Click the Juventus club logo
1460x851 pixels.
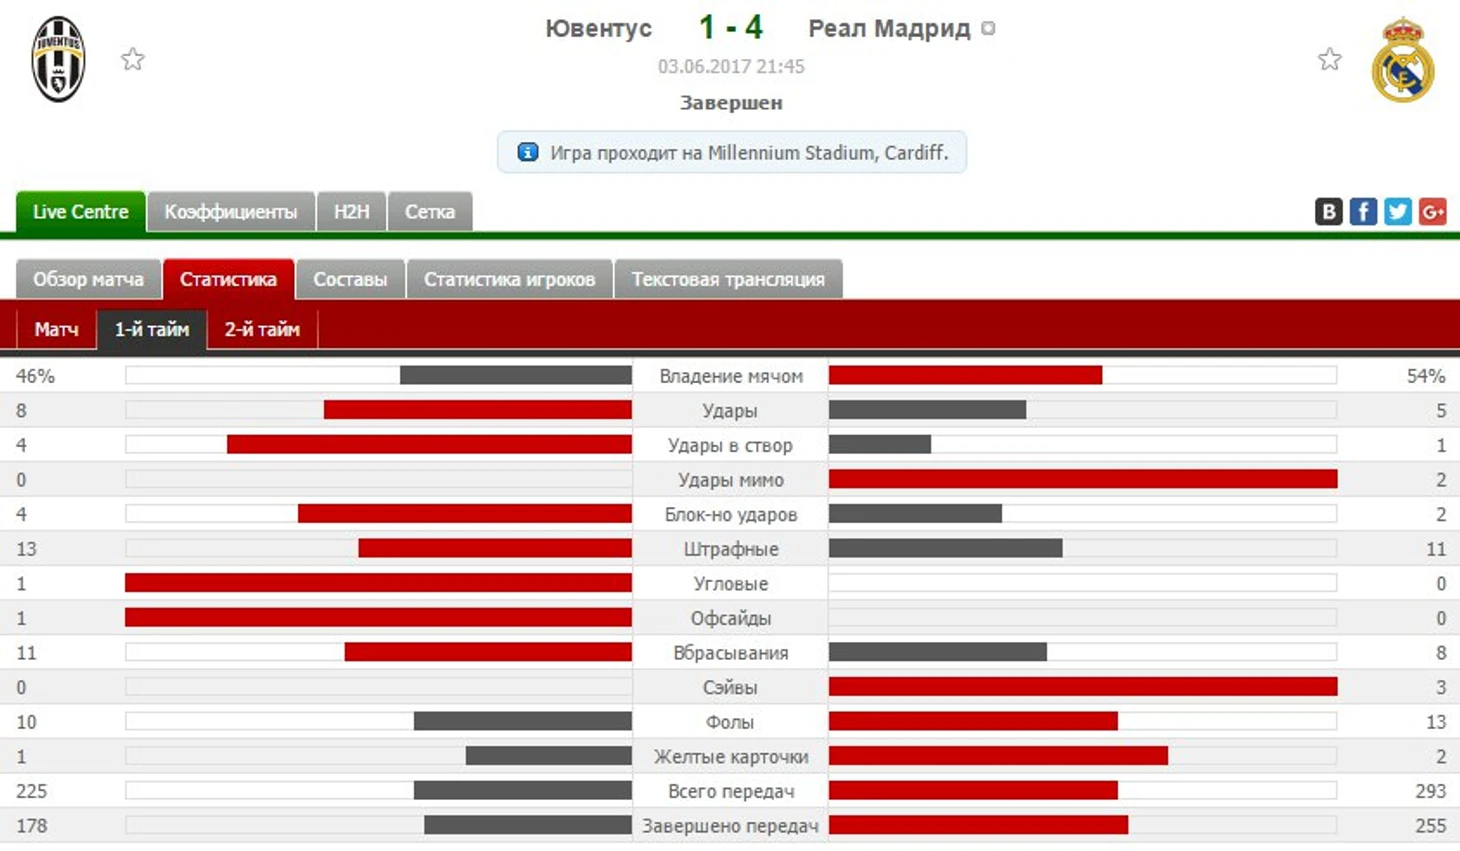pyautogui.click(x=58, y=59)
